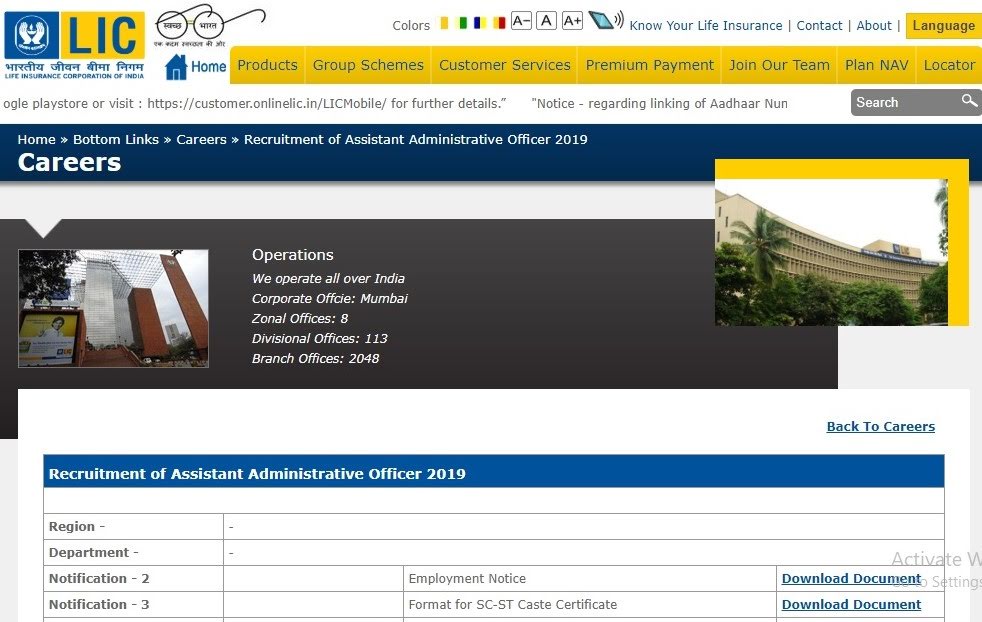This screenshot has height=622, width=982.
Task: Click the 'Region -' row label
Action: pyautogui.click(x=77, y=527)
